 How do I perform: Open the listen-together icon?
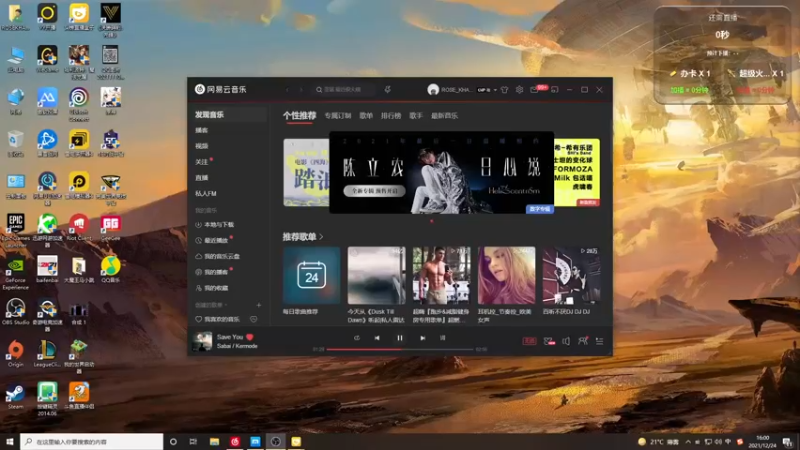583,341
